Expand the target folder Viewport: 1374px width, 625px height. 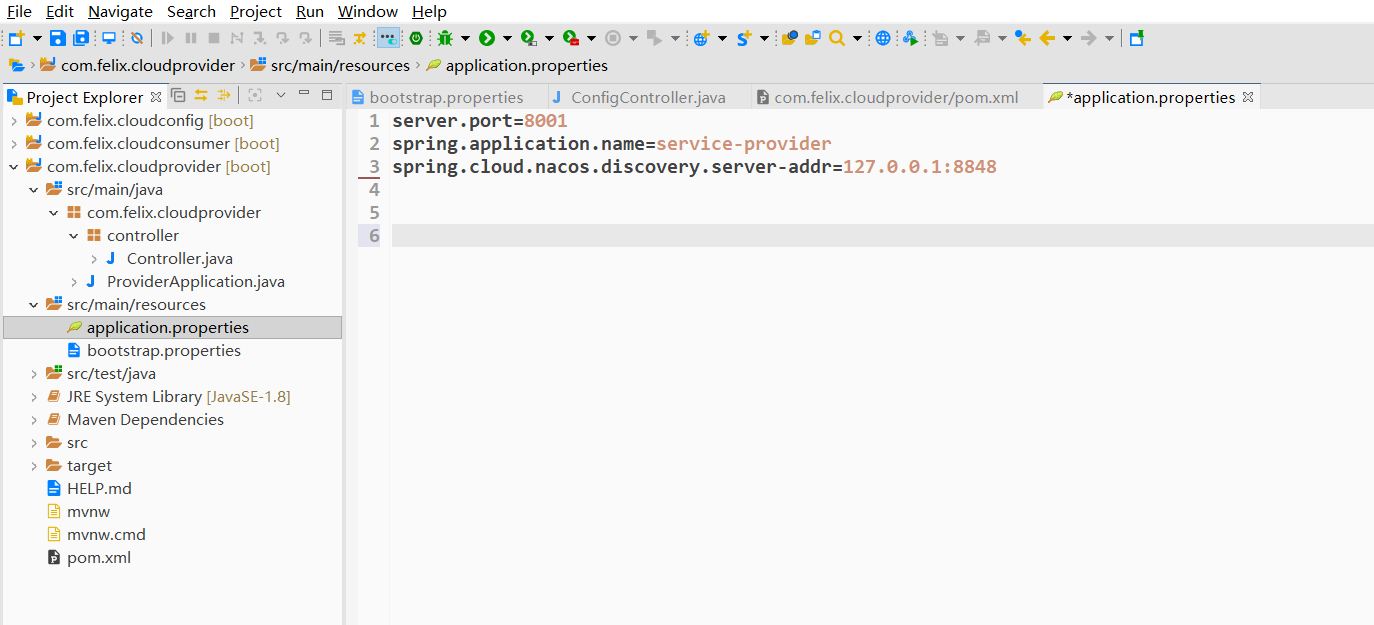point(33,466)
